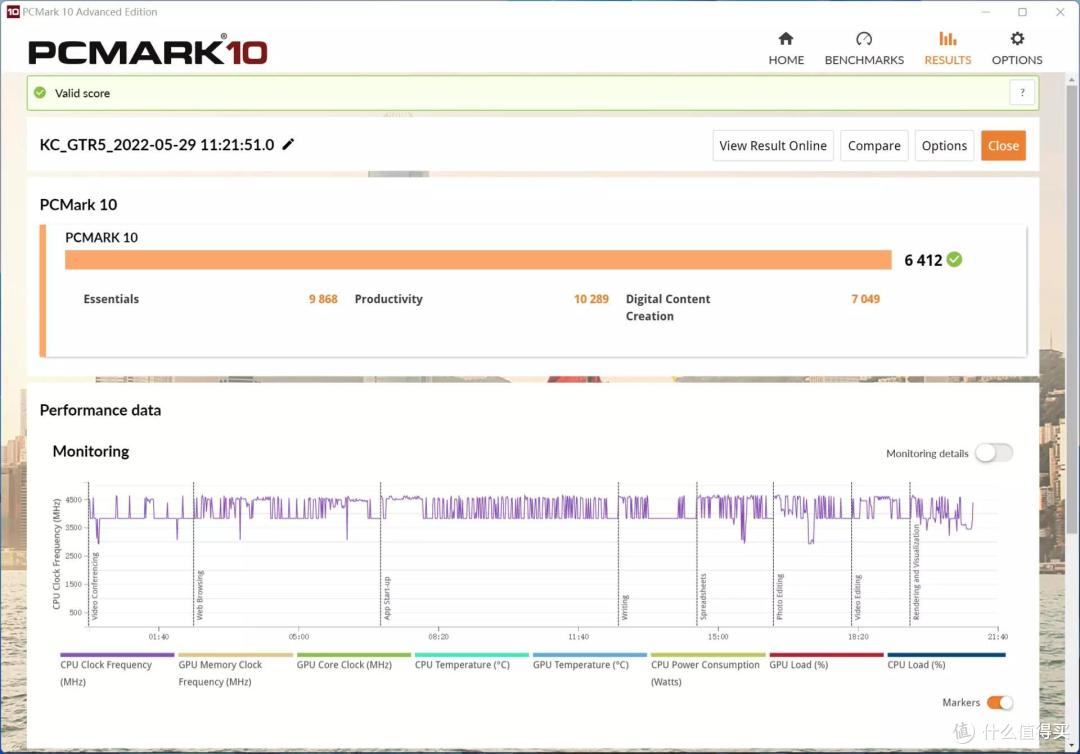The width and height of the screenshot is (1080, 754).
Task: Click the scroll-up arrow of scrollbar
Action: click(x=1071, y=80)
